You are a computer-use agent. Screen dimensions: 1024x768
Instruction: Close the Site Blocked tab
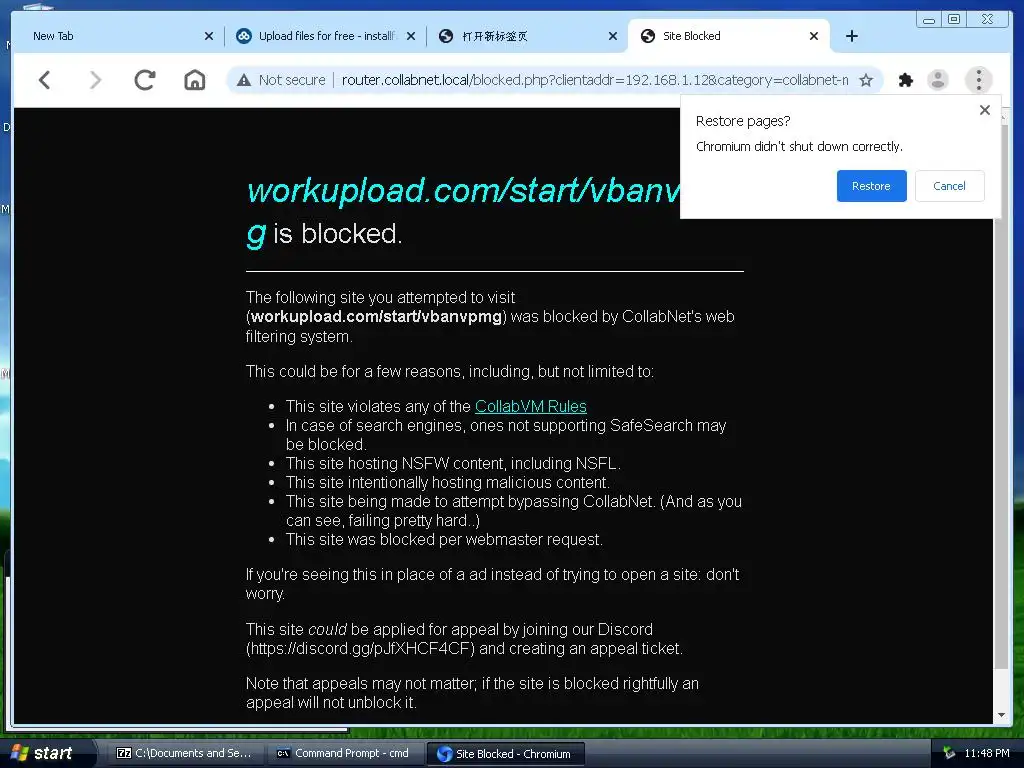[x=814, y=36]
